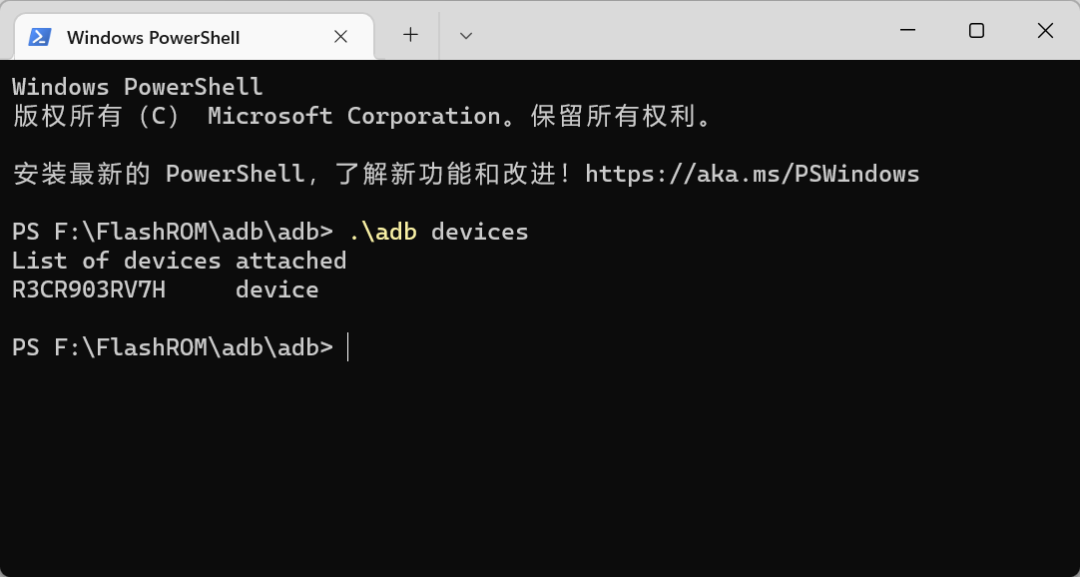Screen dimensions: 1080x577
Task: Open a new tab with the plus button
Action: pyautogui.click(x=410, y=35)
